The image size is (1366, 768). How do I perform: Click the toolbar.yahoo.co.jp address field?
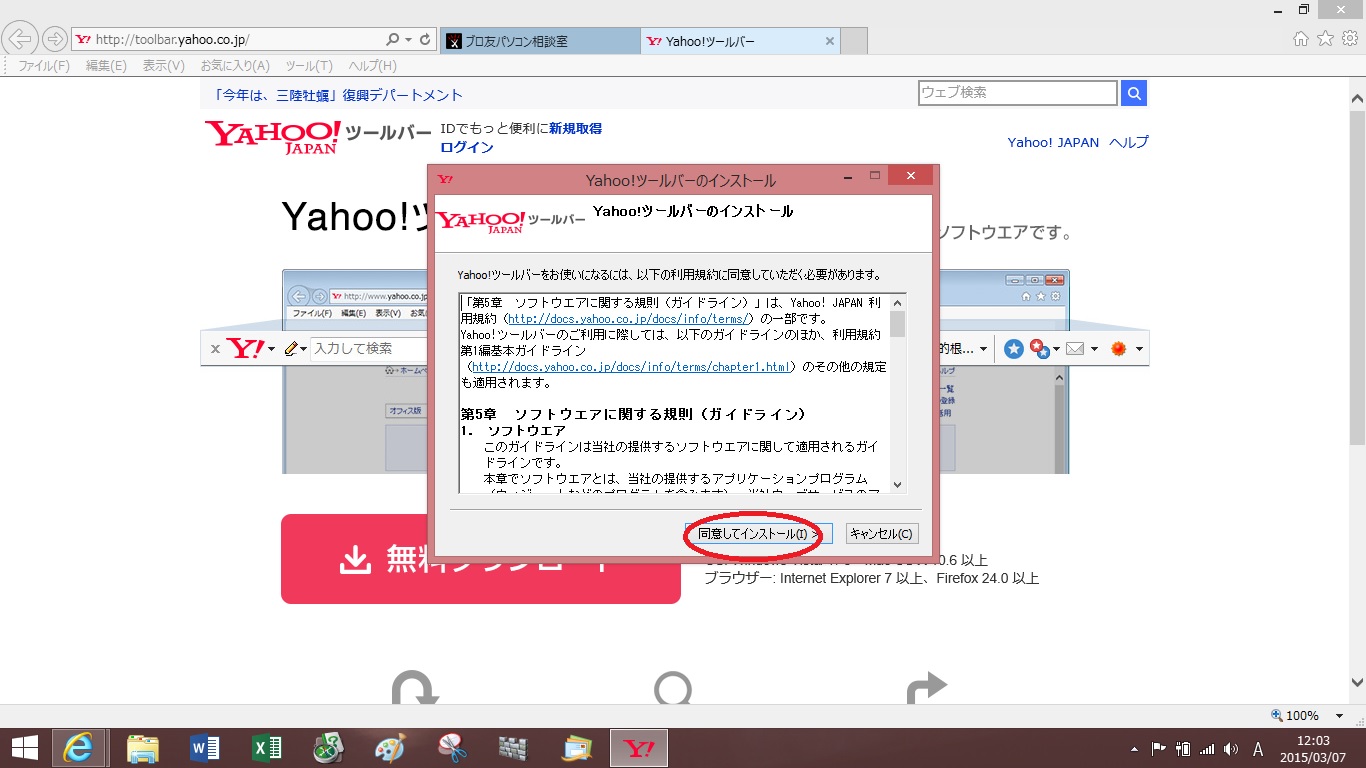coord(230,40)
